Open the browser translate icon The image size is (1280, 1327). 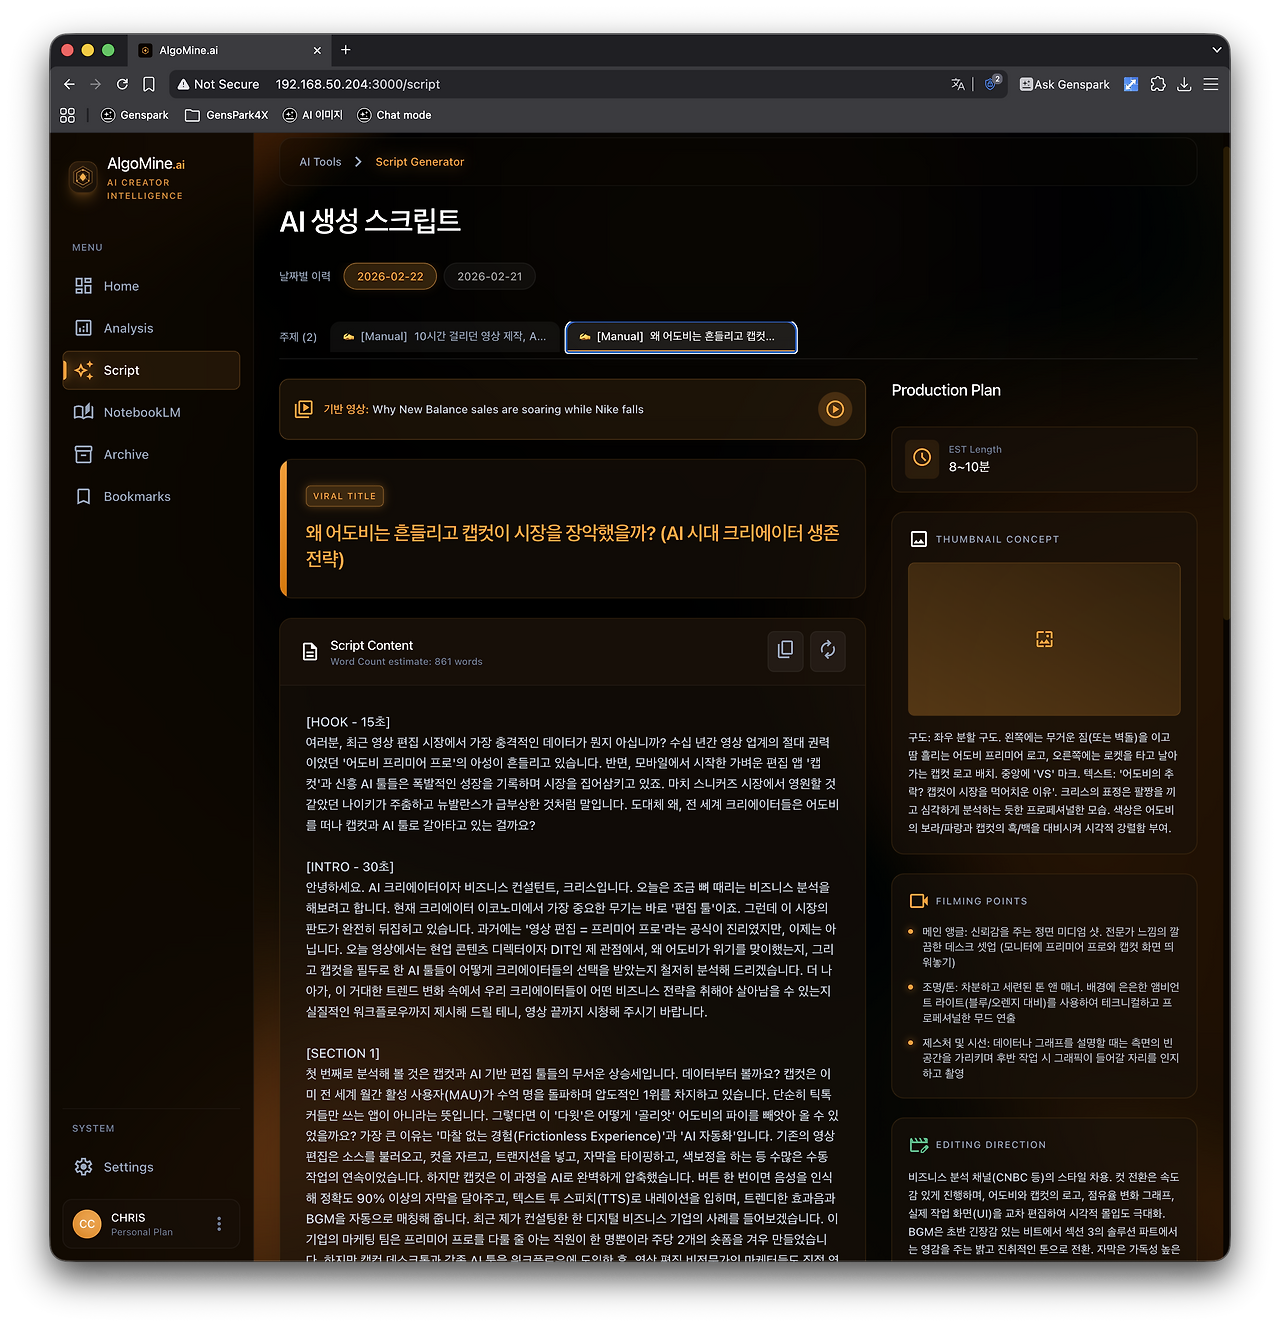957,84
